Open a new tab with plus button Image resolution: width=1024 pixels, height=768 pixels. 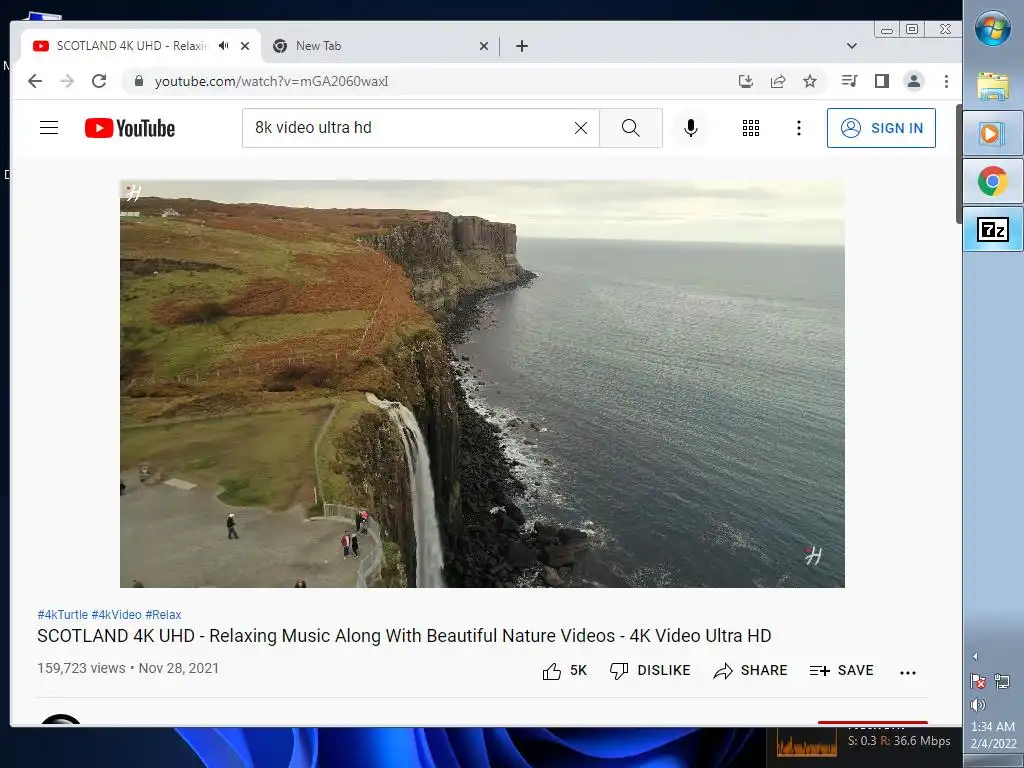522,46
